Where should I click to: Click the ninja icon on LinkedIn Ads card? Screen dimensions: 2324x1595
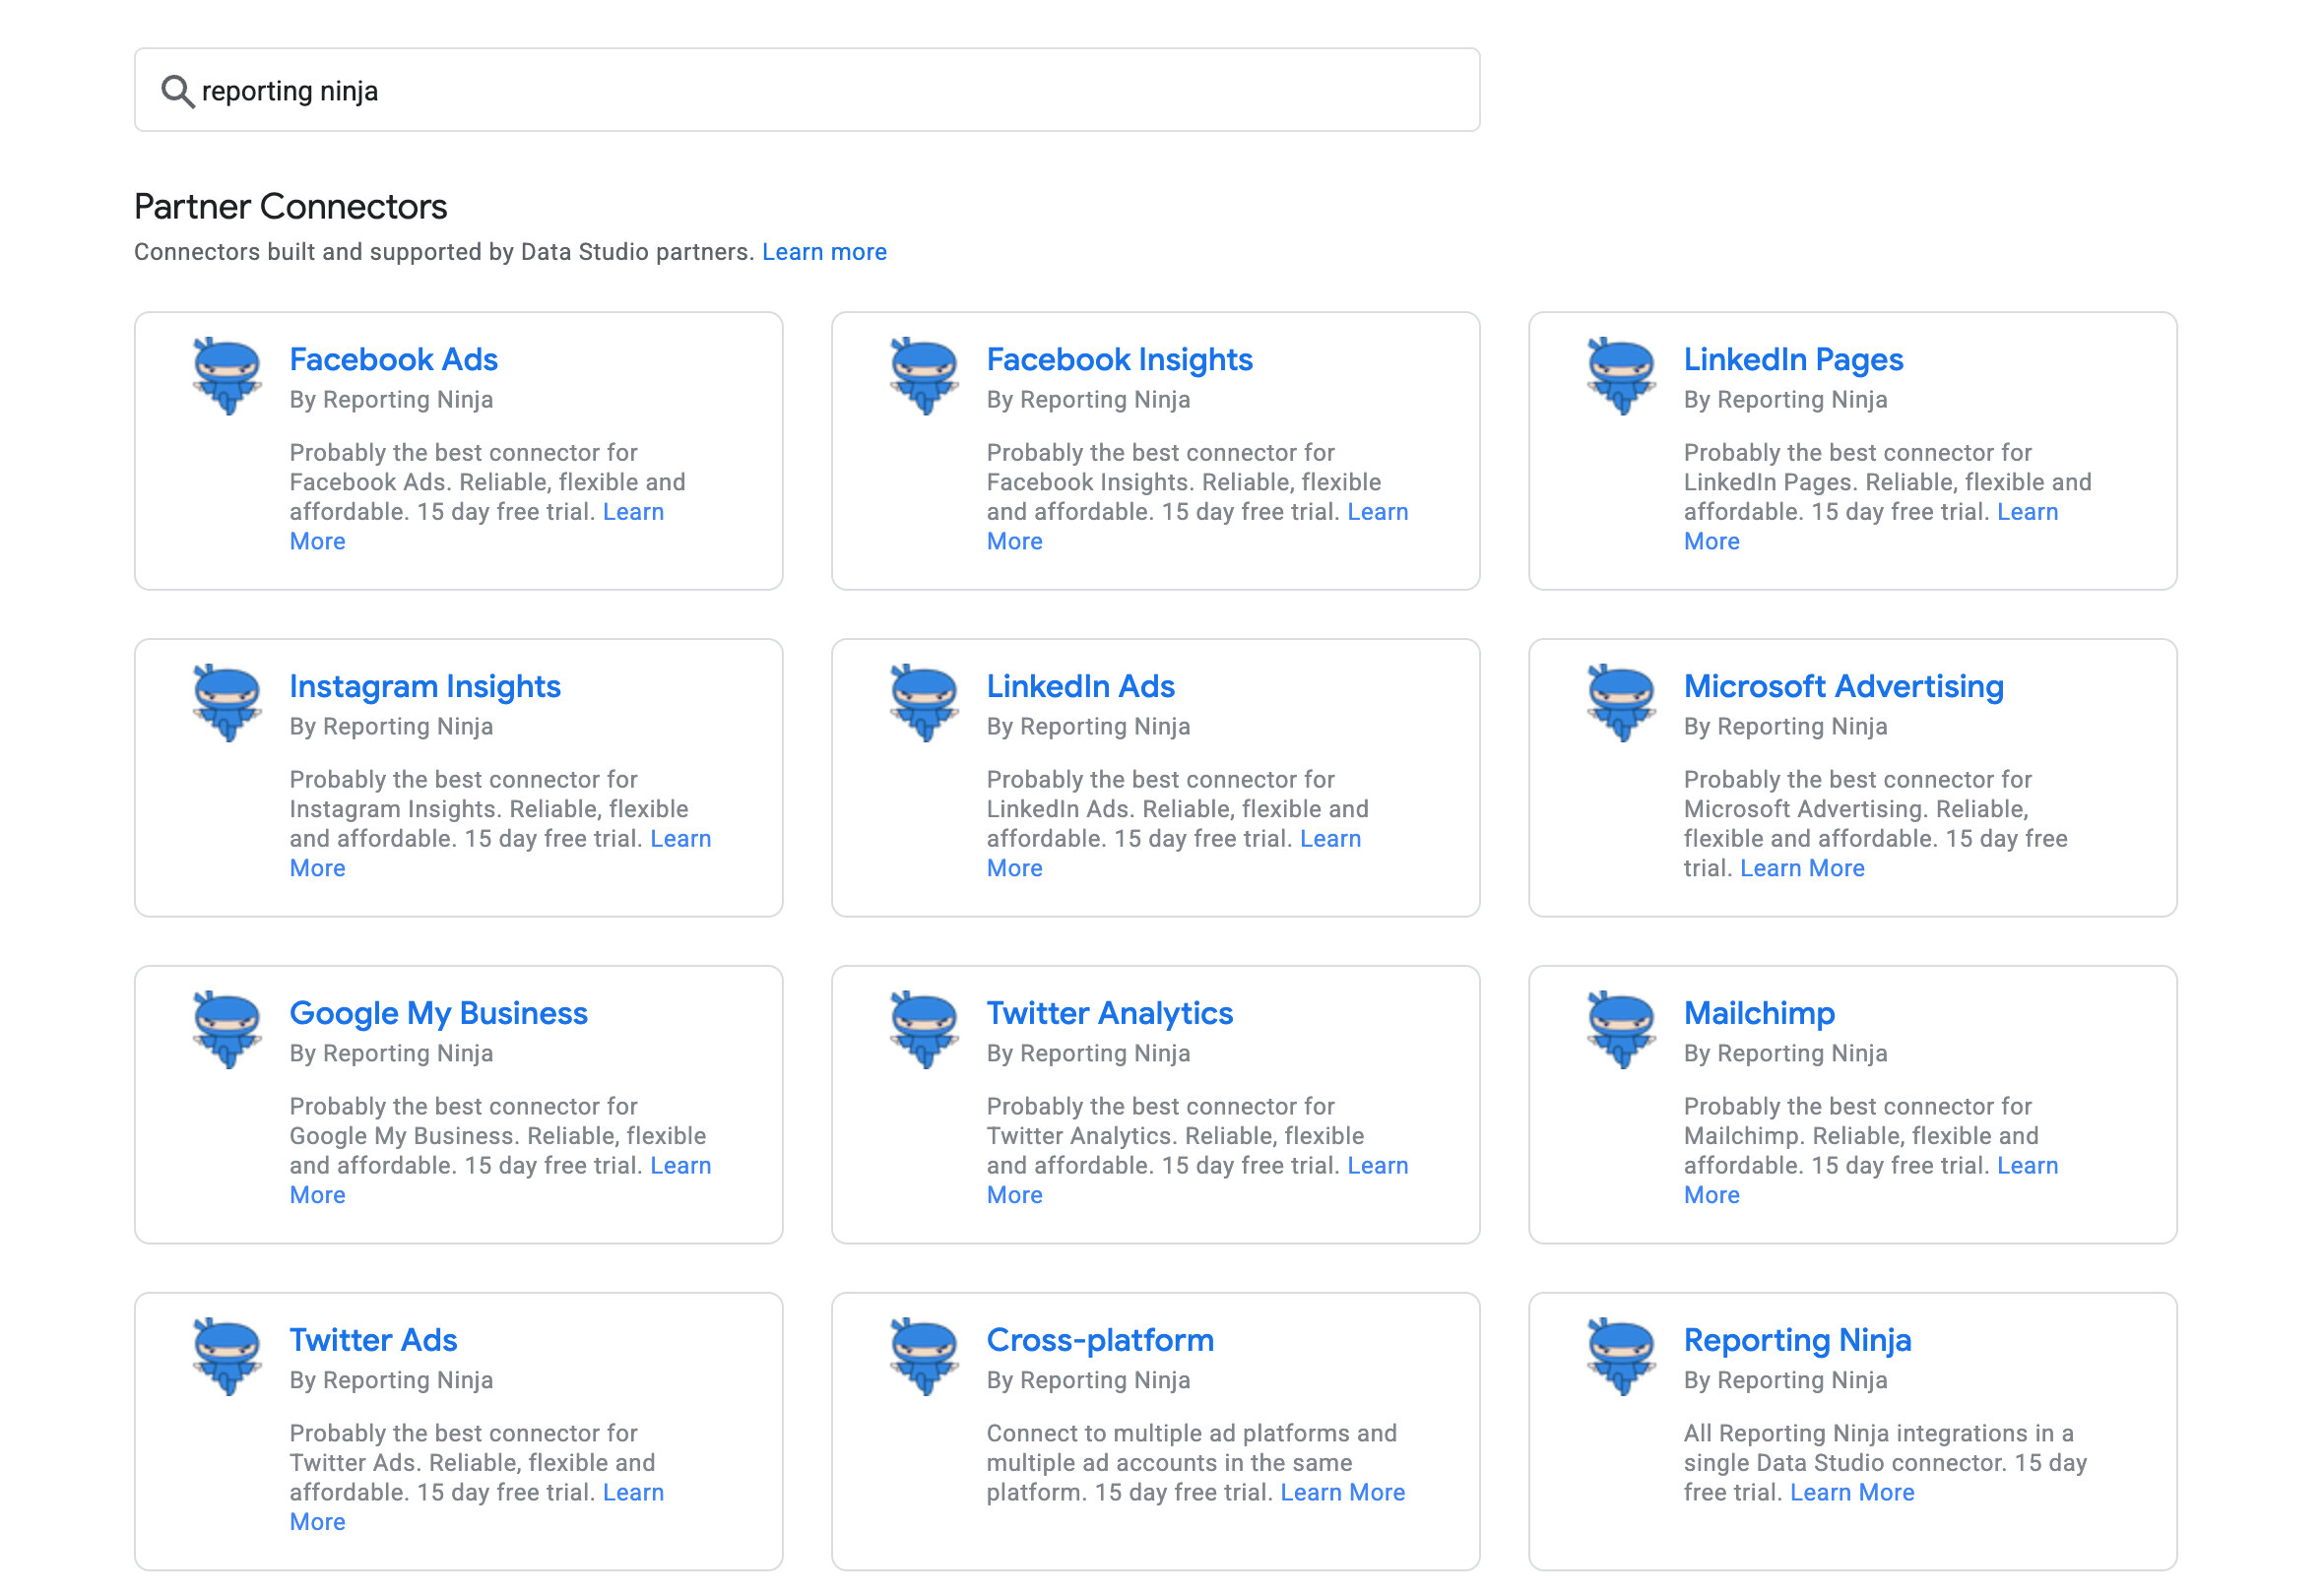click(924, 703)
